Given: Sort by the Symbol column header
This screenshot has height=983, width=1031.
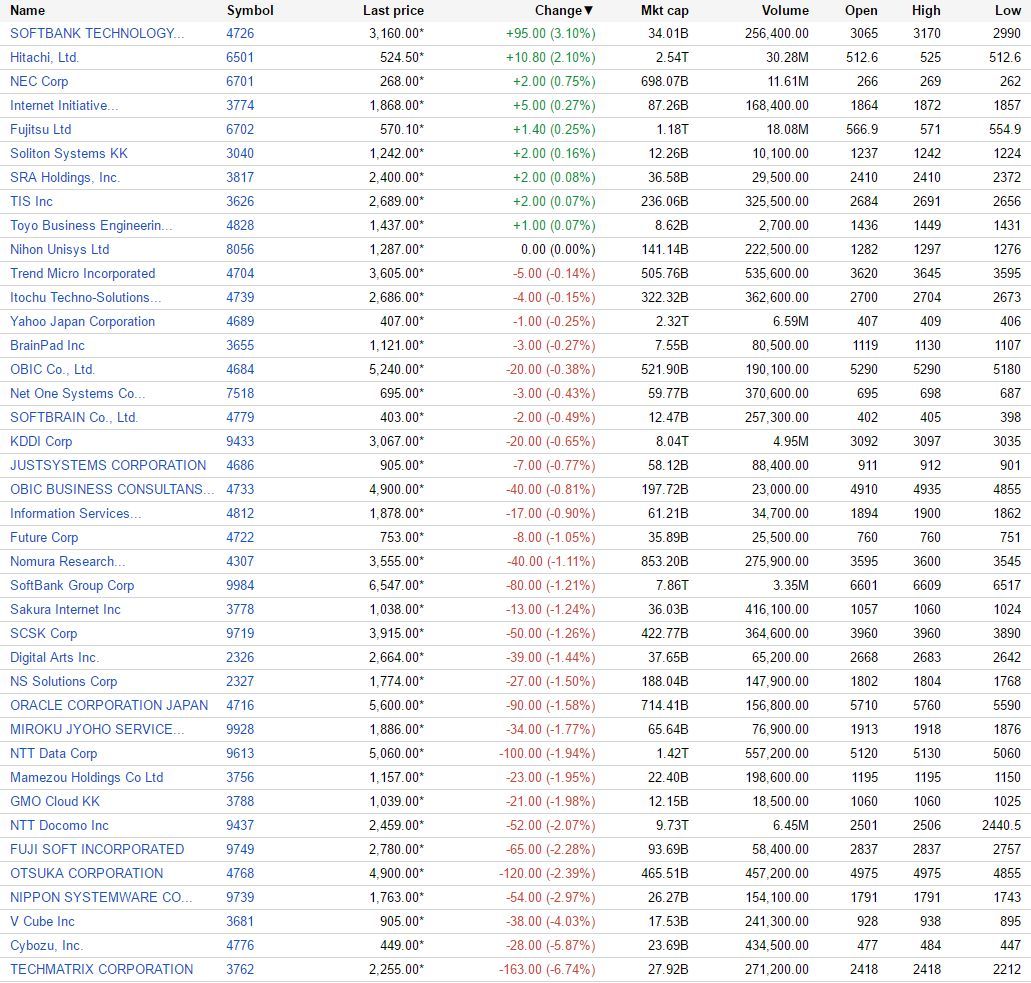Looking at the screenshot, I should pos(250,11).
